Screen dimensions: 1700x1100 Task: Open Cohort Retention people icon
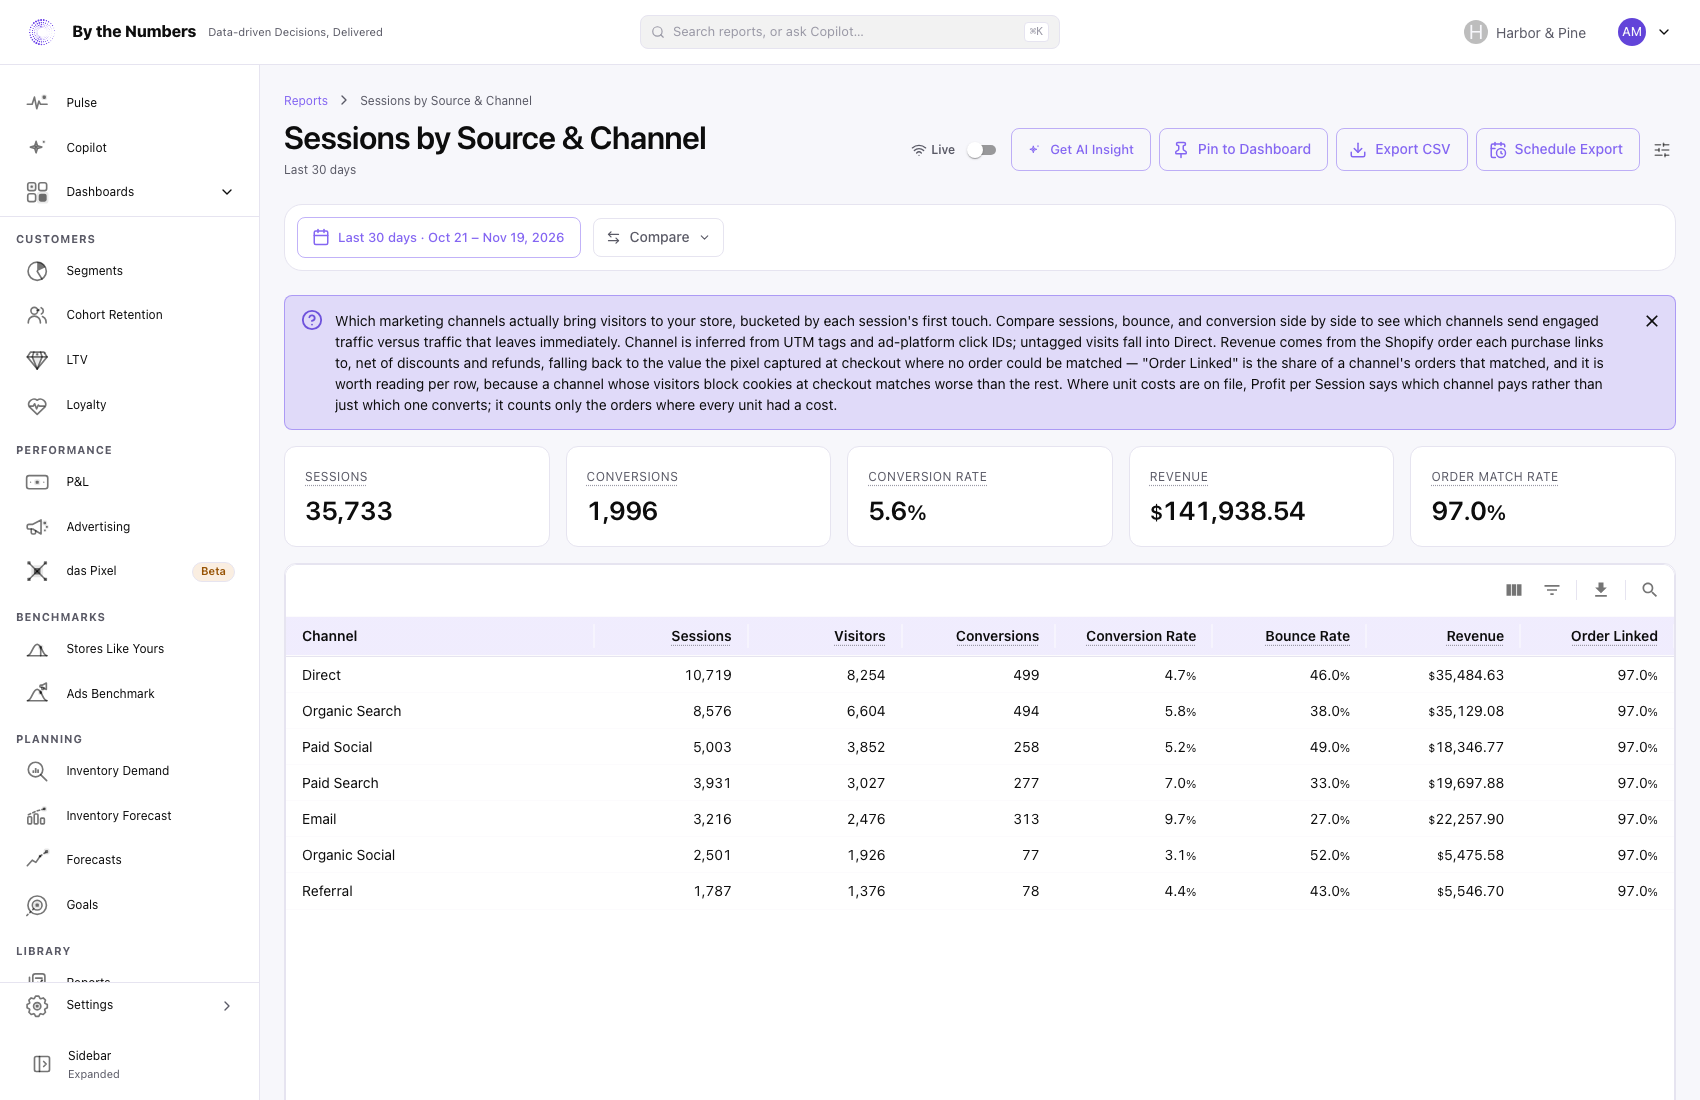click(37, 315)
